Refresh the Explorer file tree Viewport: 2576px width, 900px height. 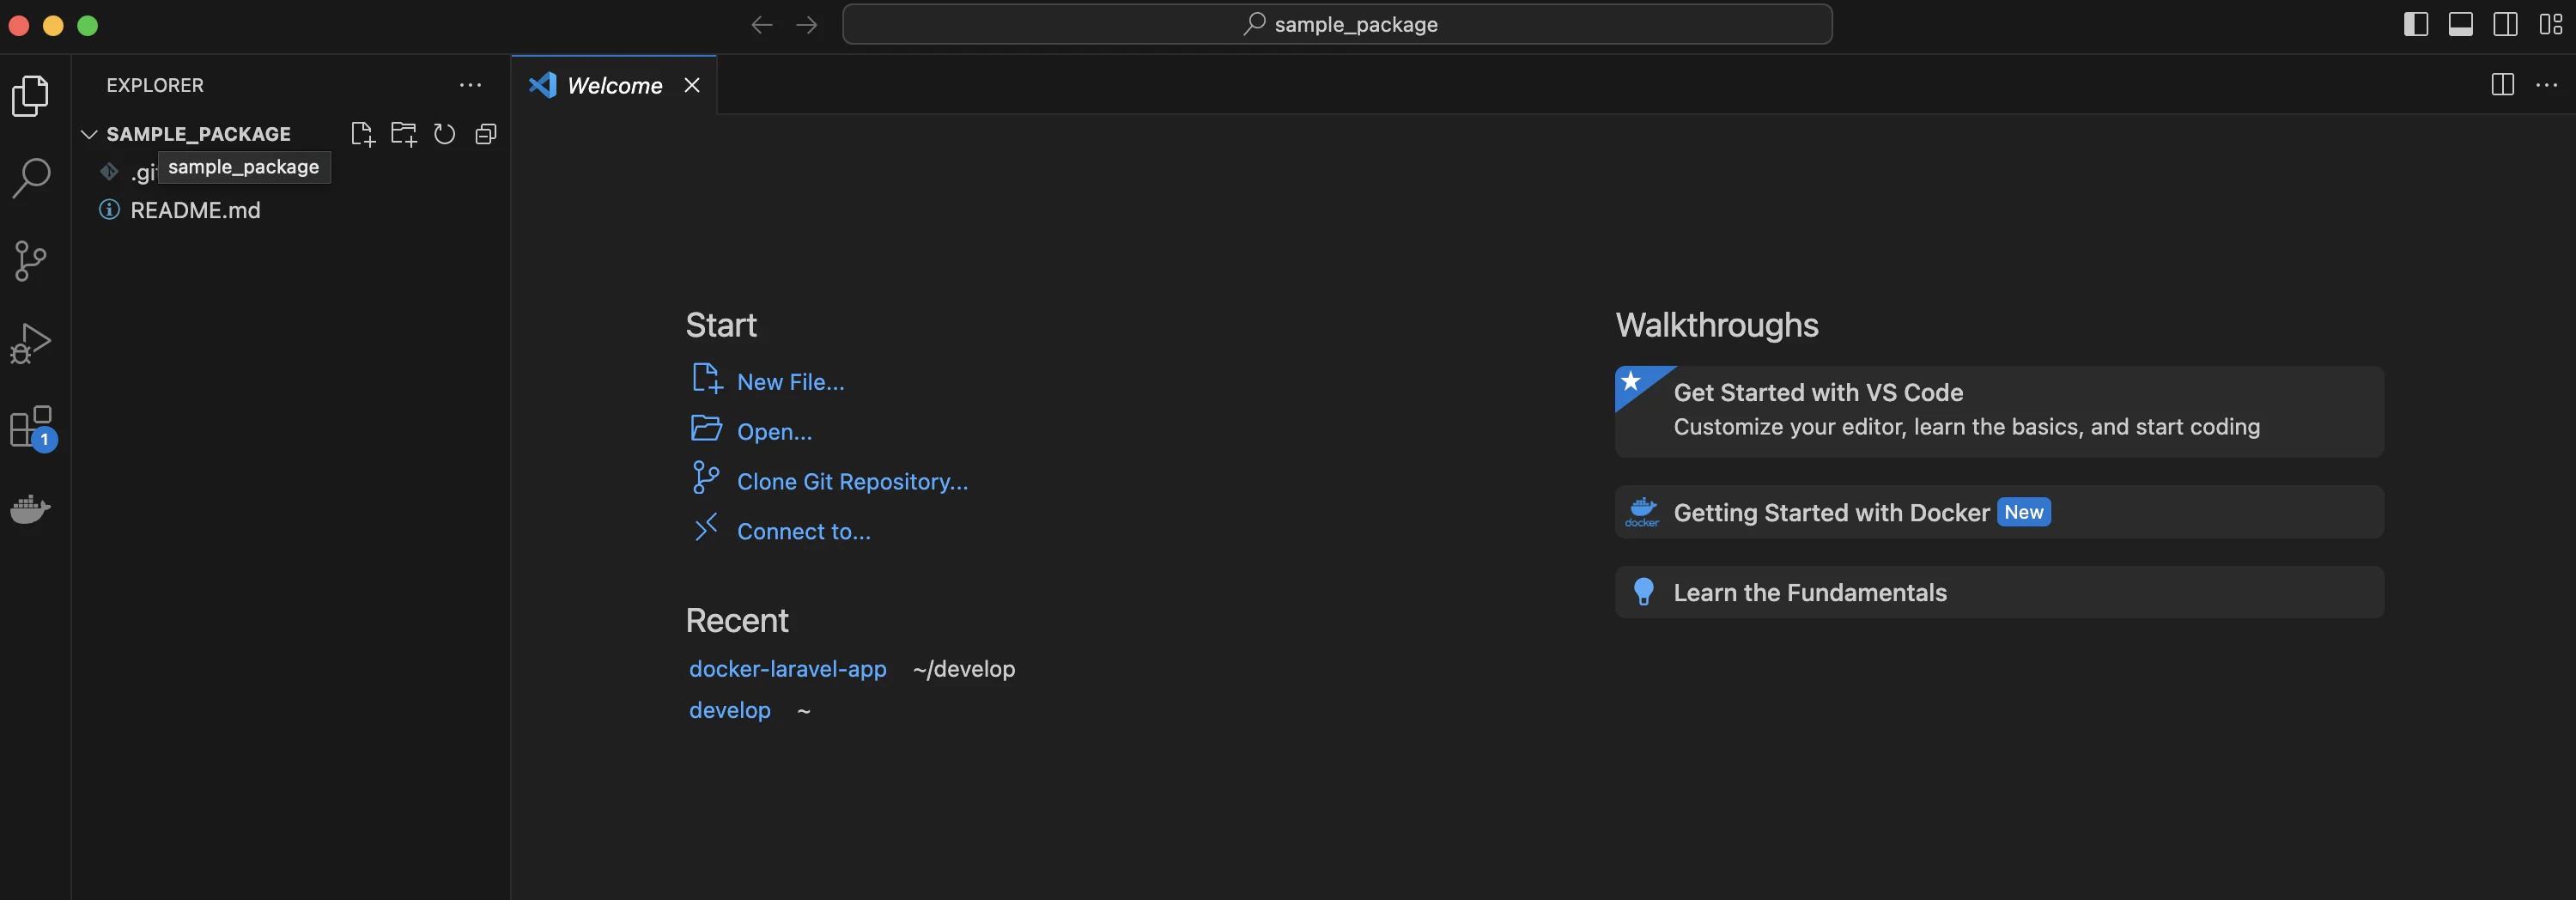point(445,134)
